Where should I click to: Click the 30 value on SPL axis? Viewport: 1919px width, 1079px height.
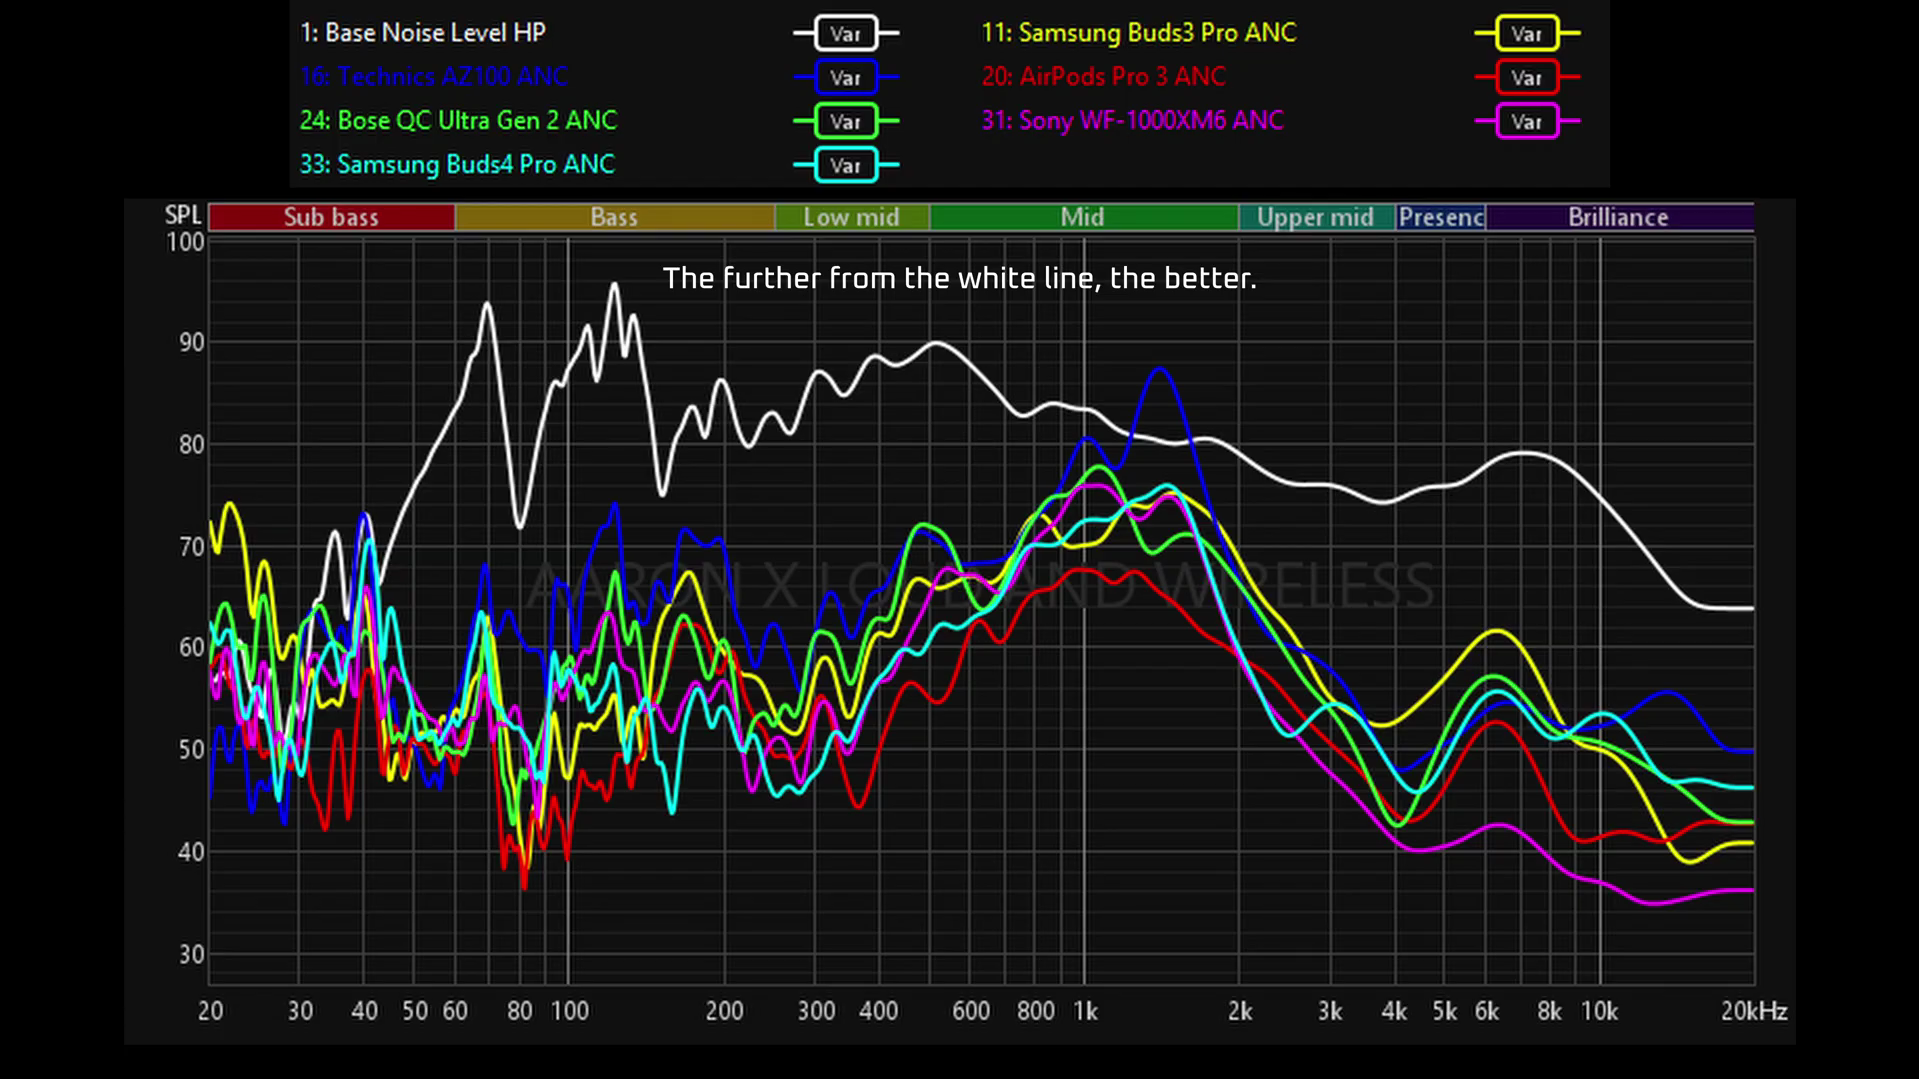[191, 955]
